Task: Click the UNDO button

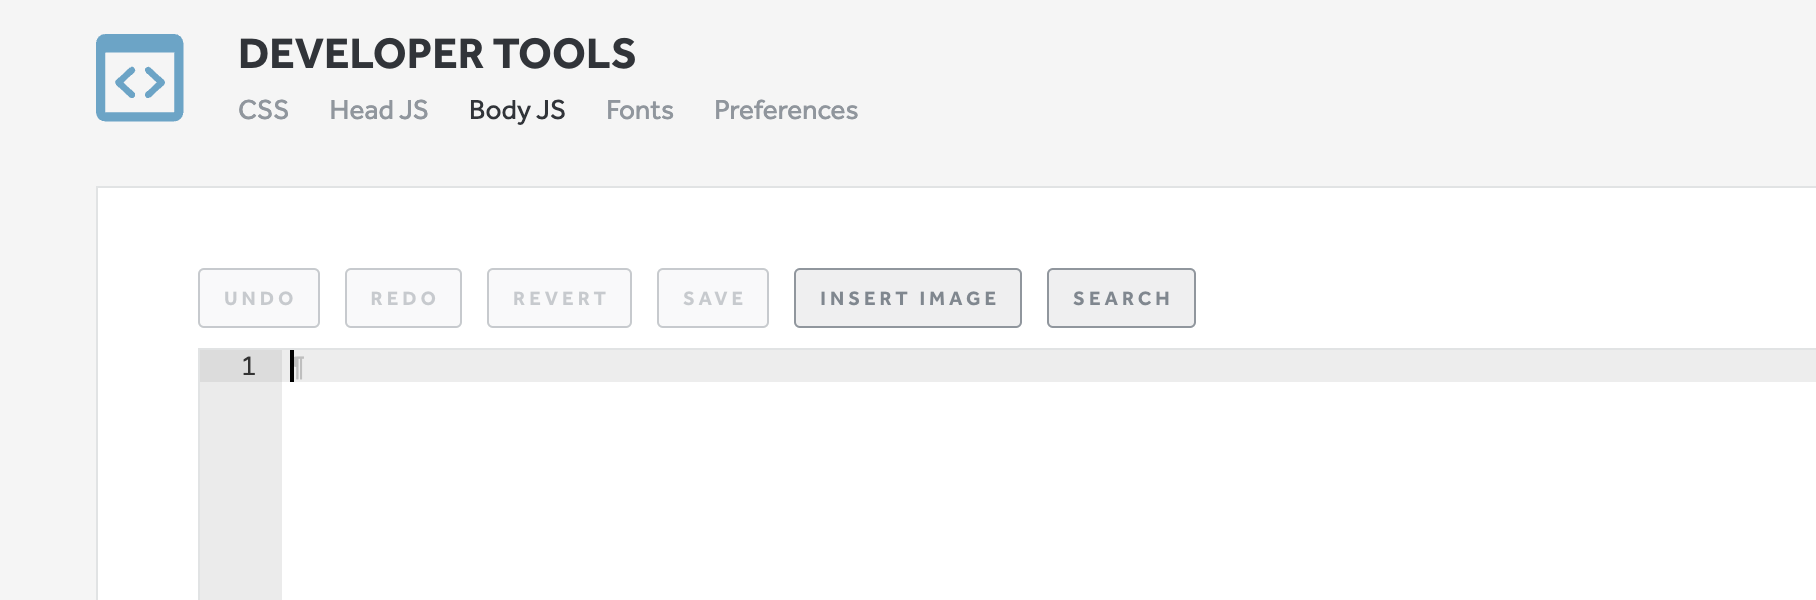Action: click(x=258, y=297)
